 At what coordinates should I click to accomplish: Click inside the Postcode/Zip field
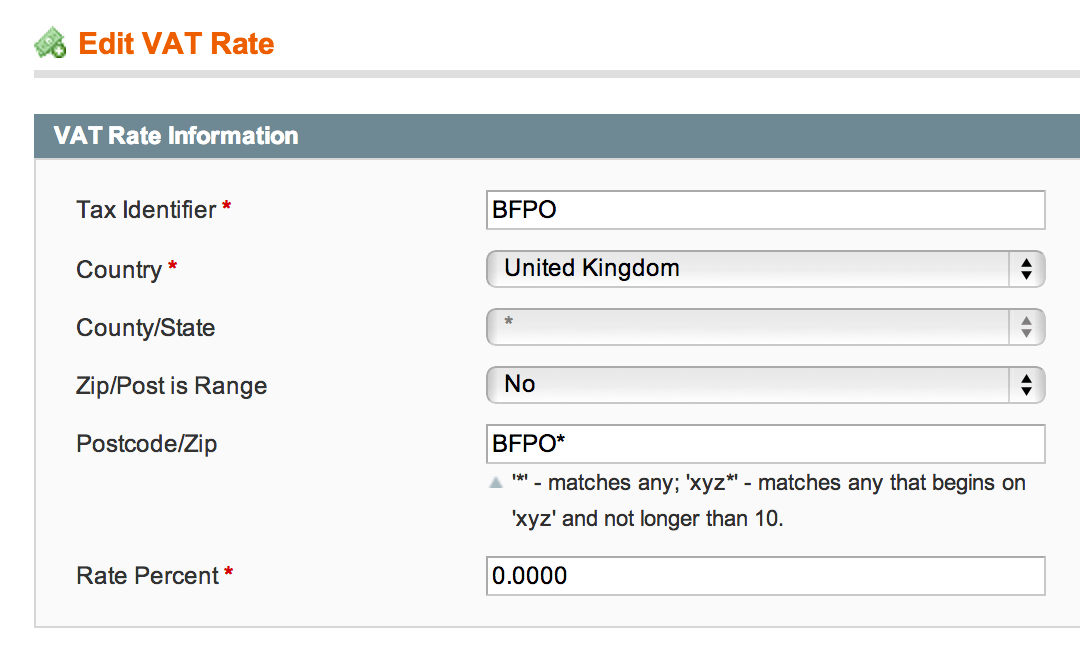tap(765, 444)
